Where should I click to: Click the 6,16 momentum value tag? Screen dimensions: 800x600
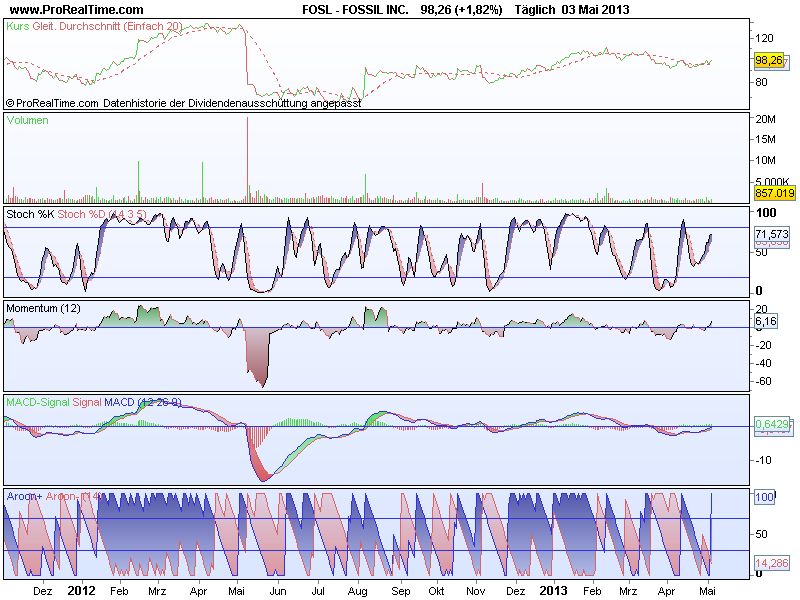click(765, 321)
